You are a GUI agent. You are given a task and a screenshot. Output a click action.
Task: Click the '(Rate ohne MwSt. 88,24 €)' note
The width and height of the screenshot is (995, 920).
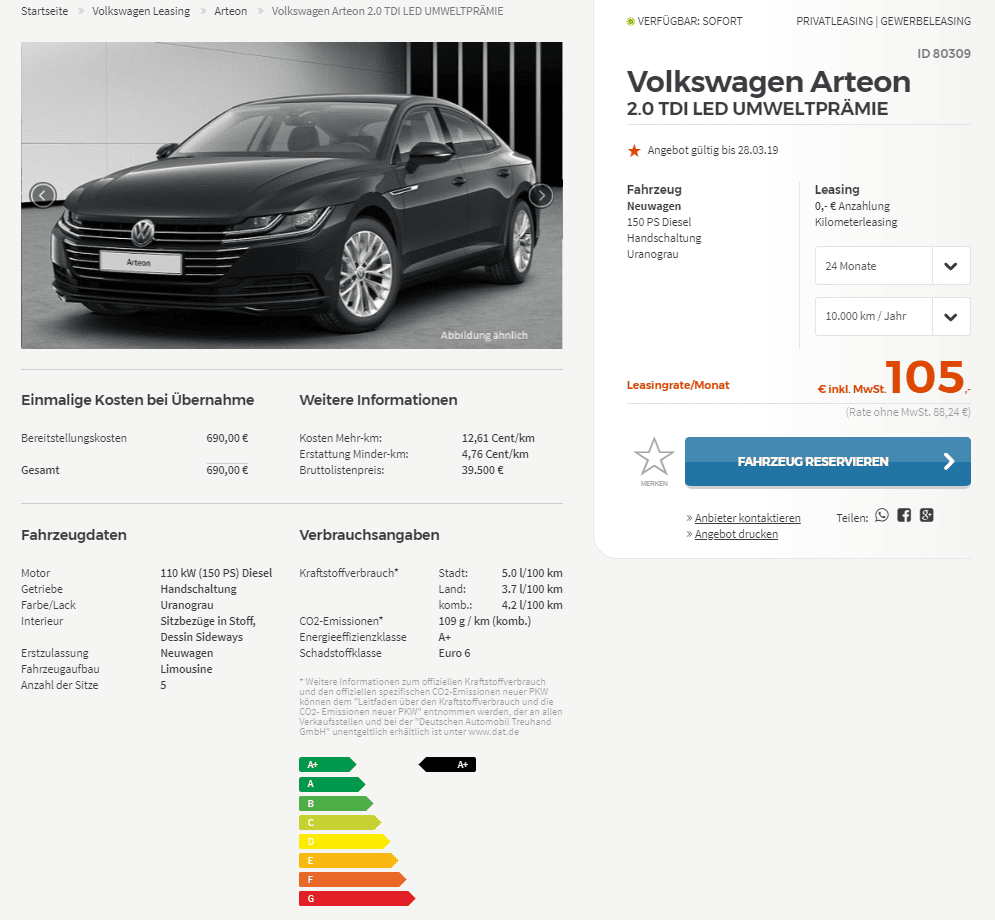click(908, 412)
